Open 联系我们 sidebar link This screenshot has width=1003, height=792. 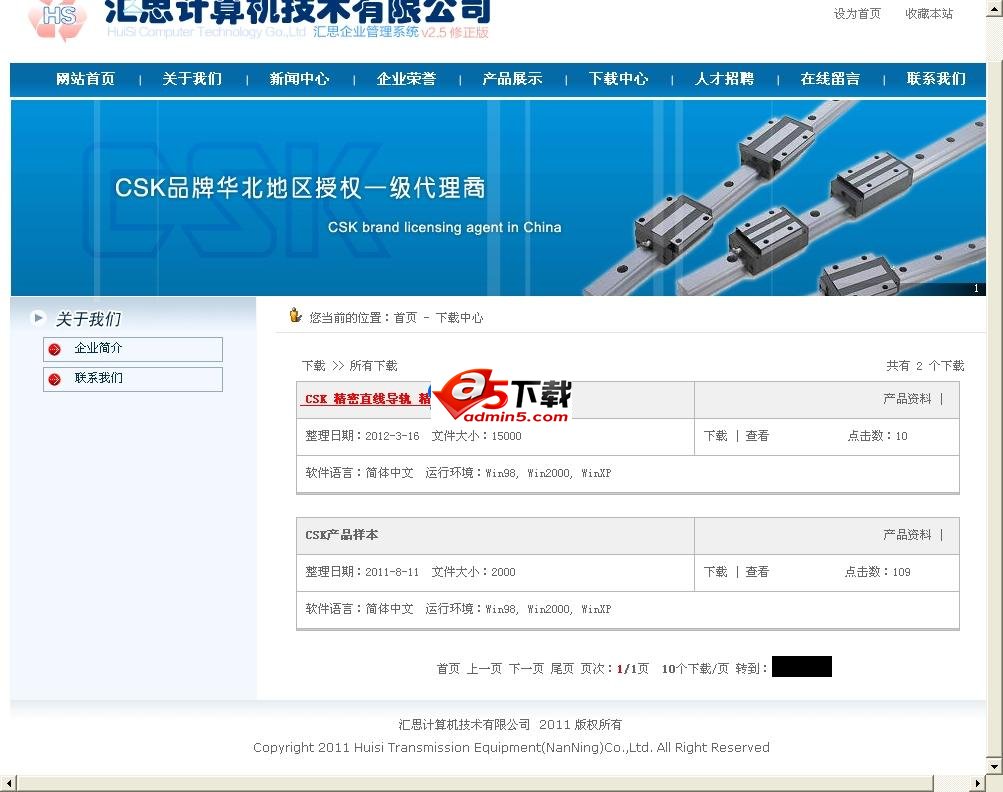point(99,378)
